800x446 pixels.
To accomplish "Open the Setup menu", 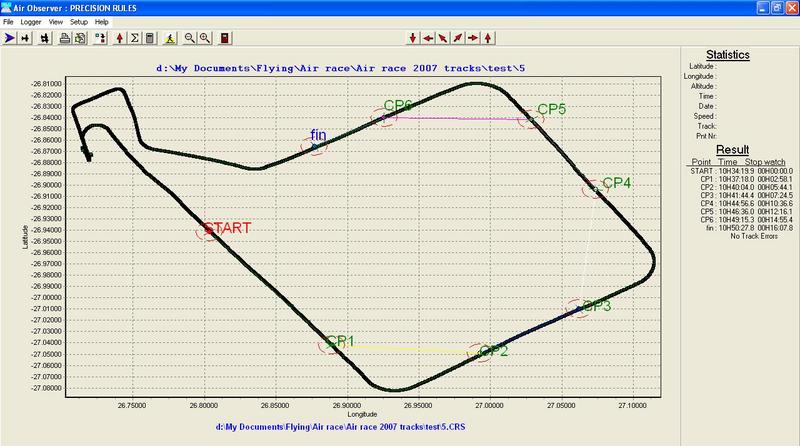I will click(x=78, y=21).
